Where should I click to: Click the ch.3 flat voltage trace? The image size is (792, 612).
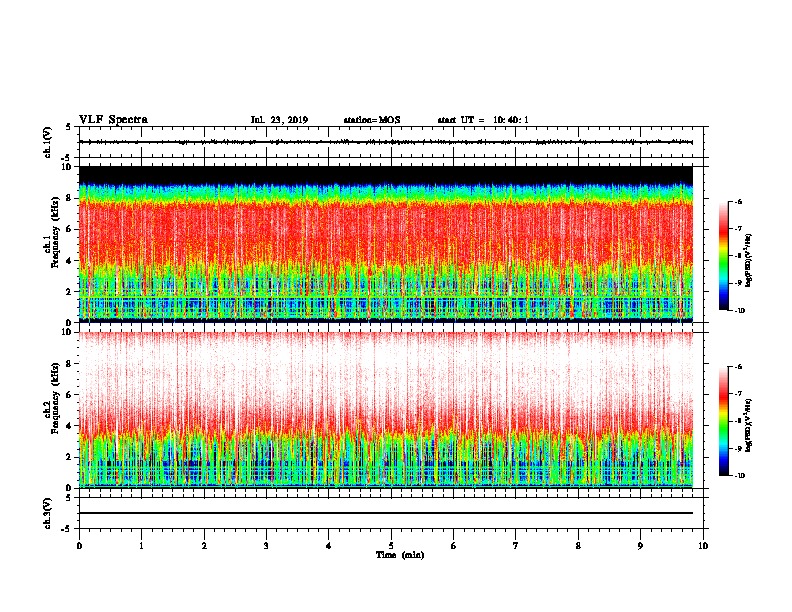click(386, 513)
